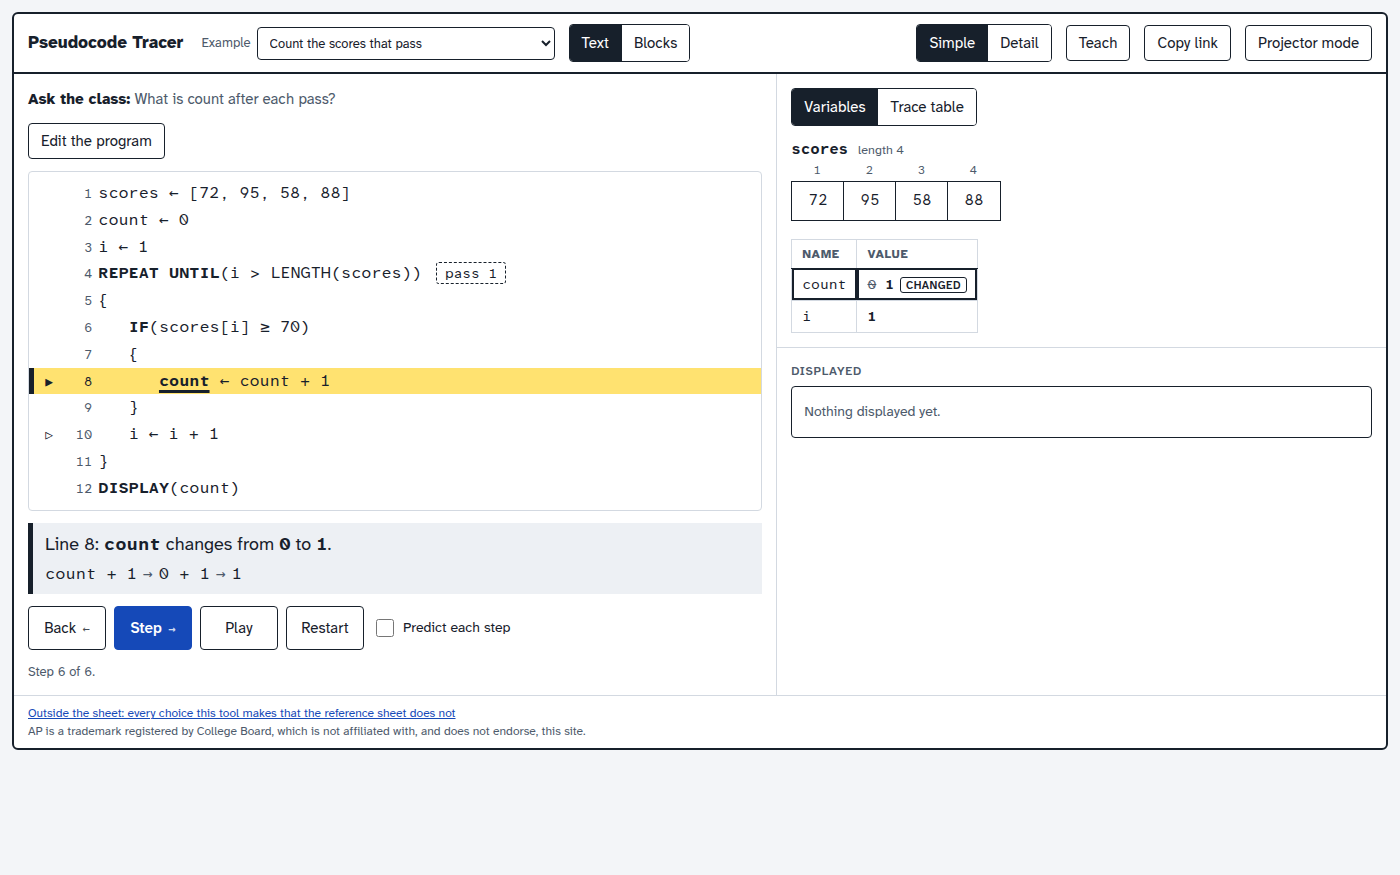Open the Trace table tab

tap(927, 107)
